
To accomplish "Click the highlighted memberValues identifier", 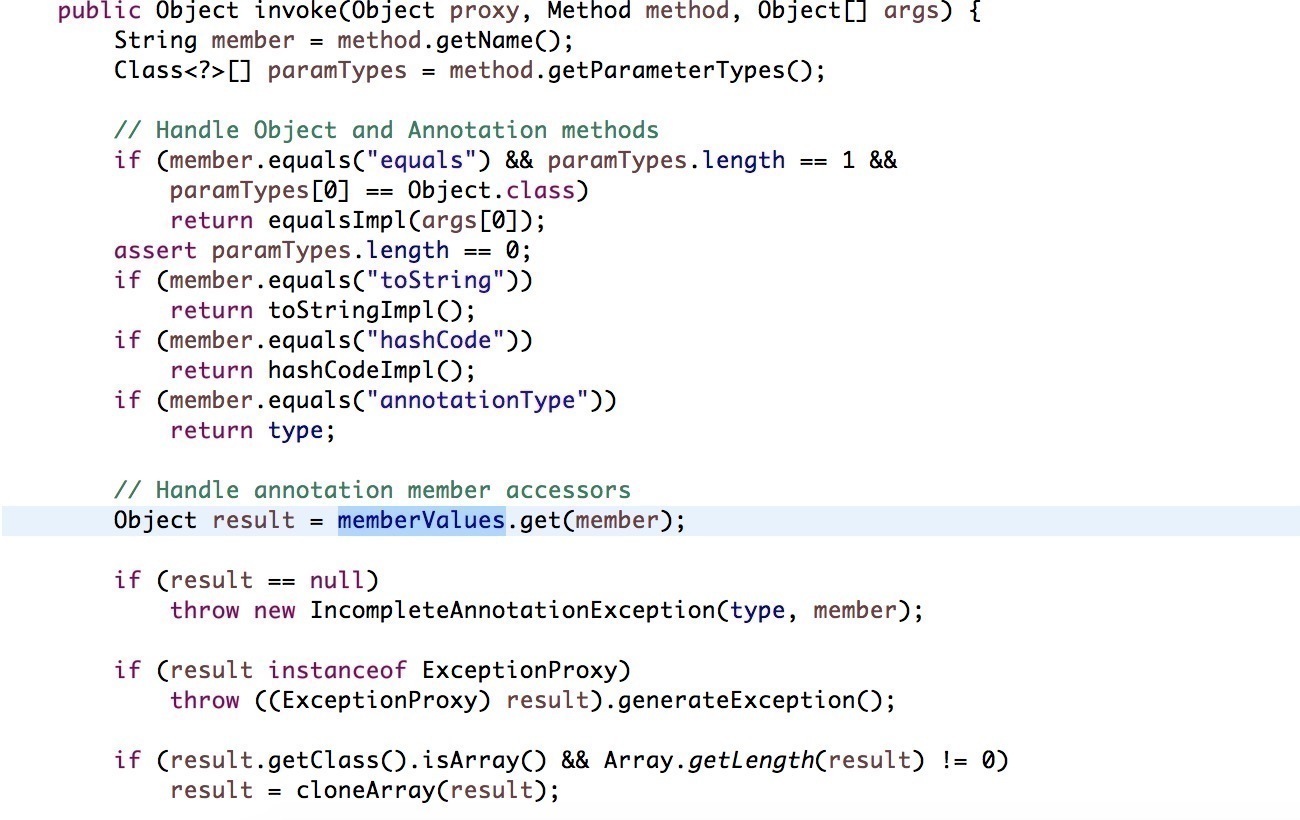I will (421, 521).
